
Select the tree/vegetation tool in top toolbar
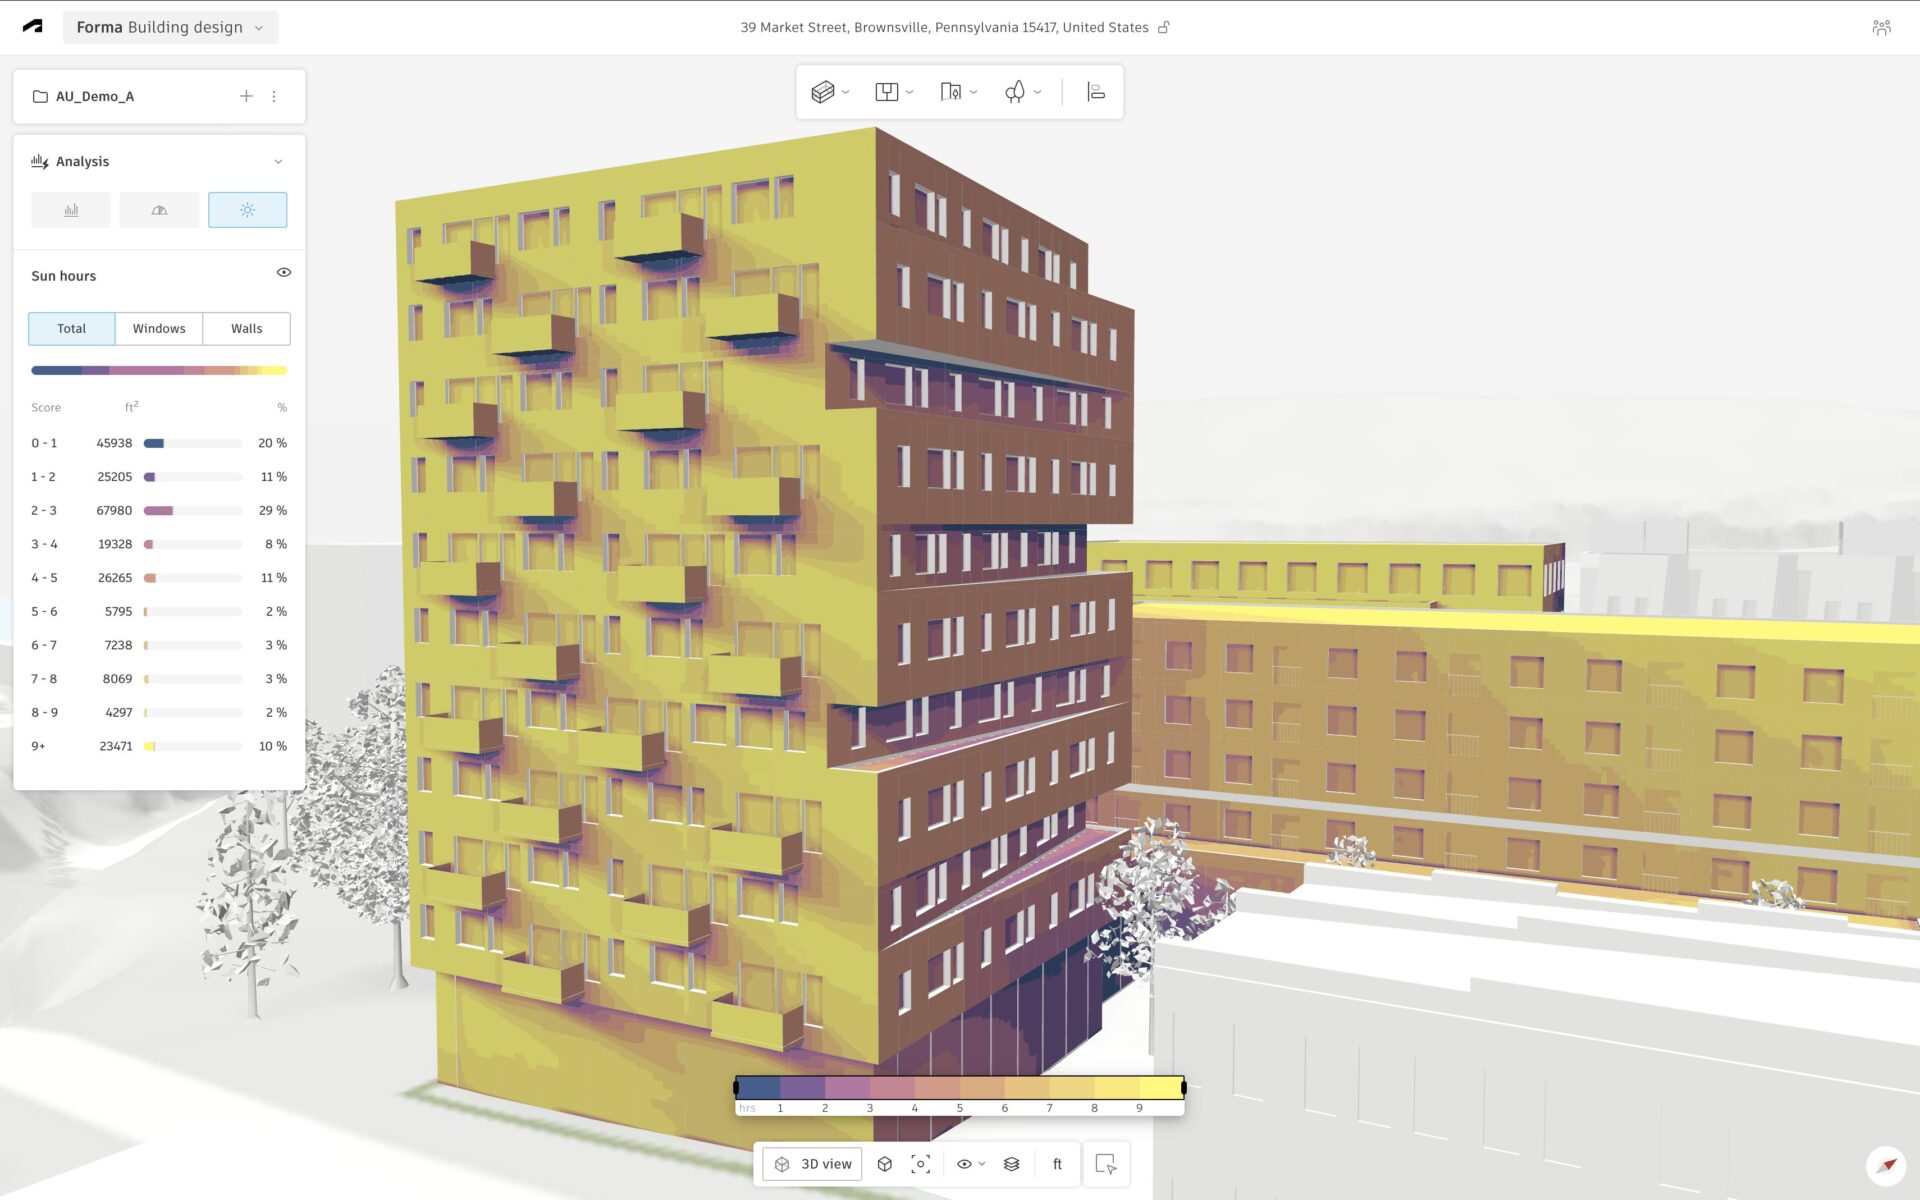coord(1015,91)
